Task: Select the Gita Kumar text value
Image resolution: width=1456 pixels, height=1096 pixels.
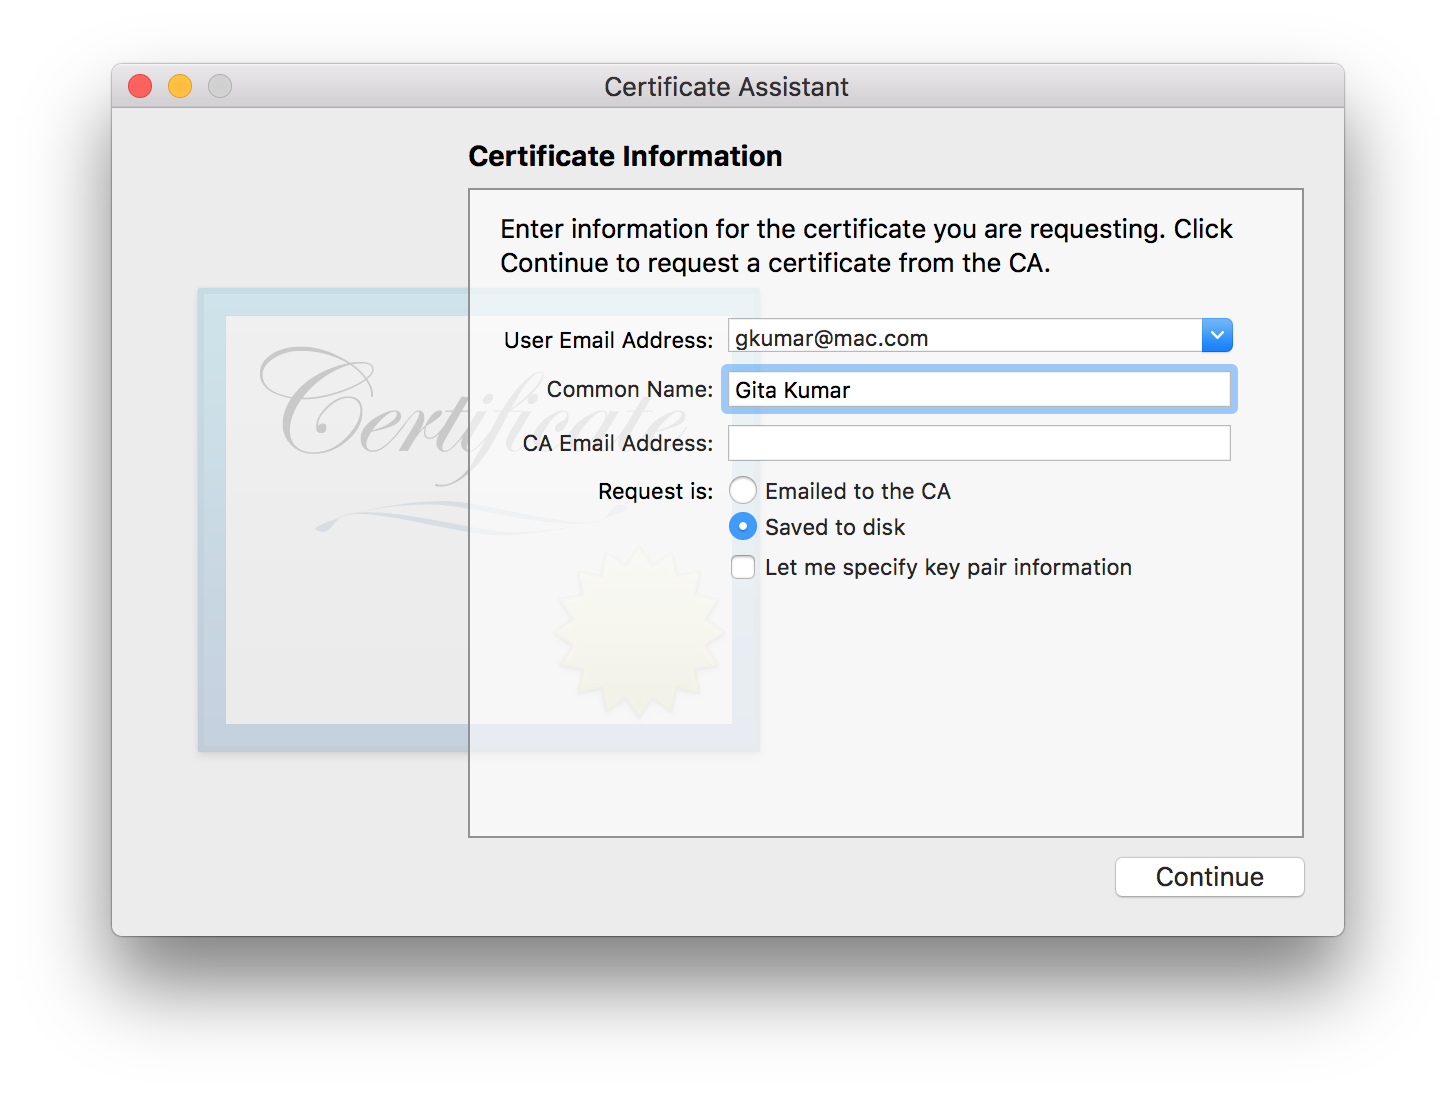Action: pos(791,390)
